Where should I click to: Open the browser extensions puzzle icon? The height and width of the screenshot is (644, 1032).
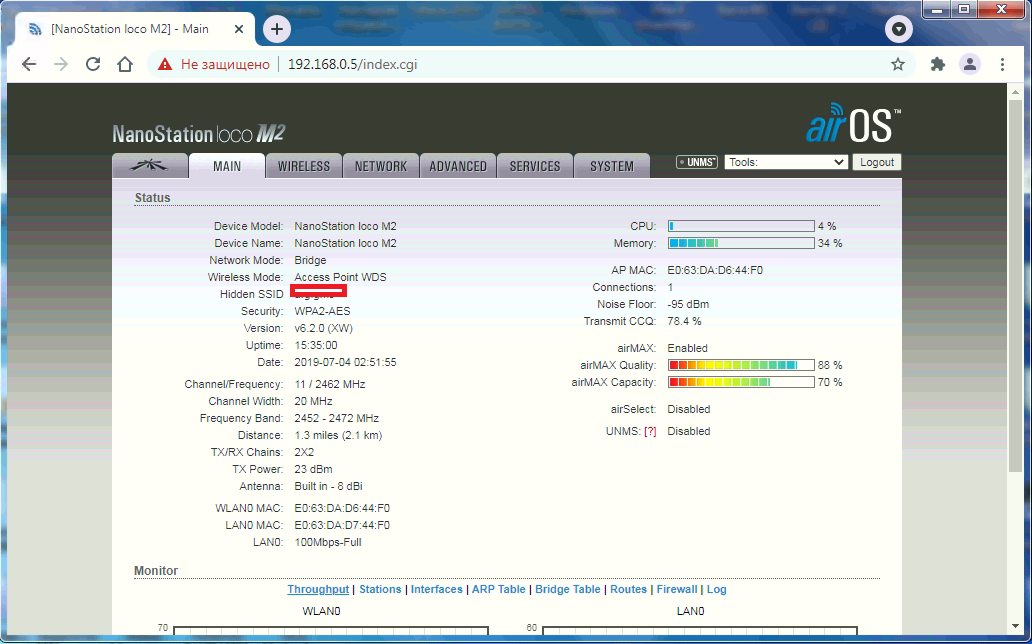point(938,64)
